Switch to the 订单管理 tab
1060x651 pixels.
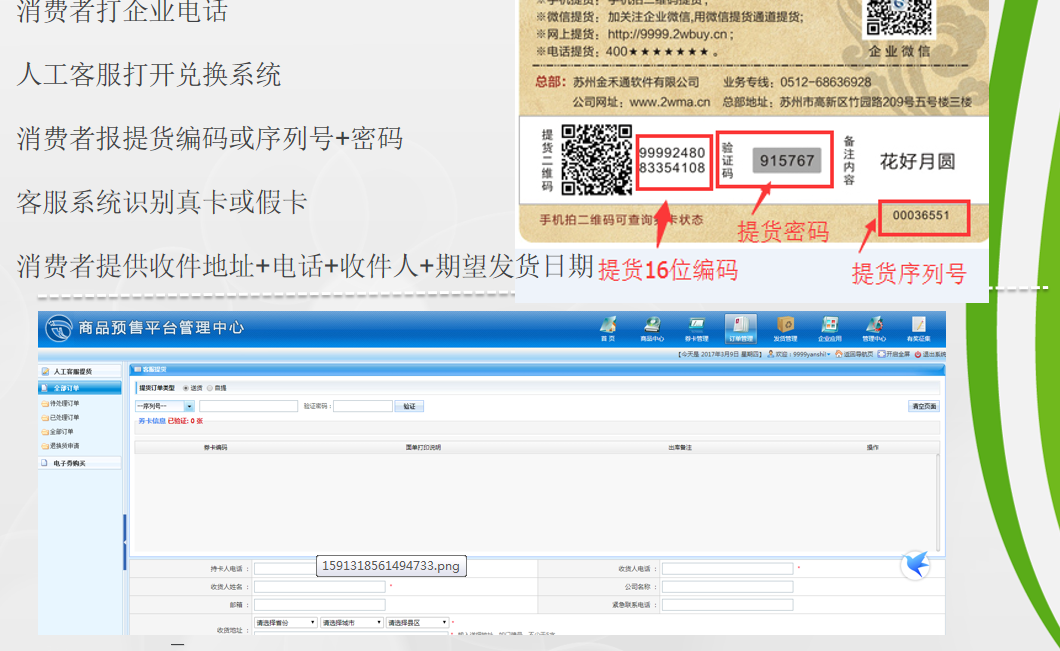740,328
